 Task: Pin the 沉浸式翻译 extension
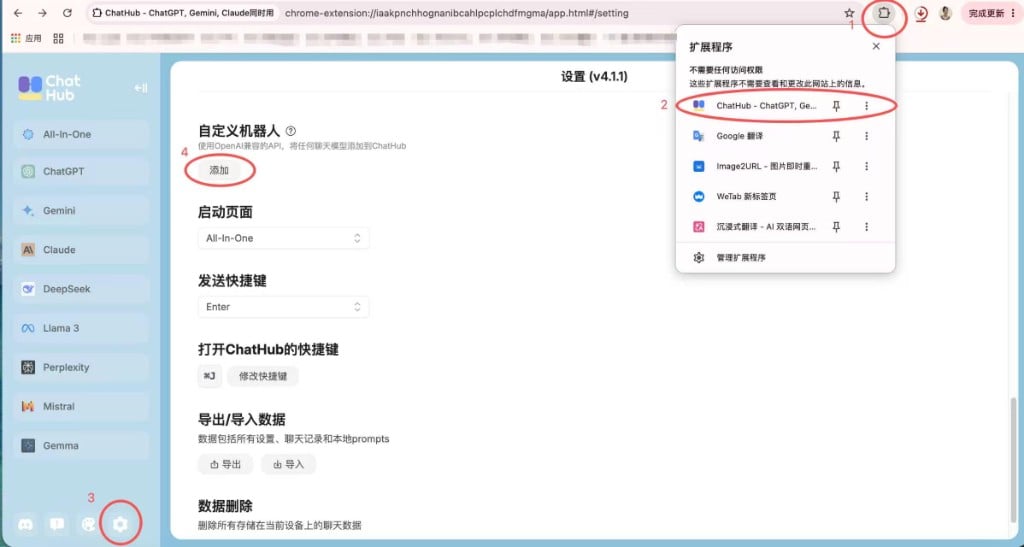pos(836,227)
